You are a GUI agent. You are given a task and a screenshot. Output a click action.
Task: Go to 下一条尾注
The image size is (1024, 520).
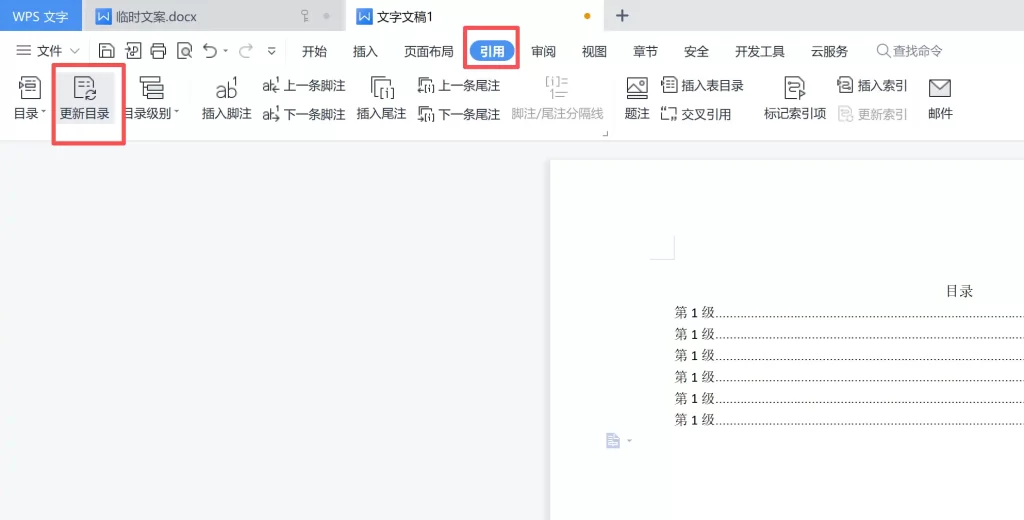point(459,114)
